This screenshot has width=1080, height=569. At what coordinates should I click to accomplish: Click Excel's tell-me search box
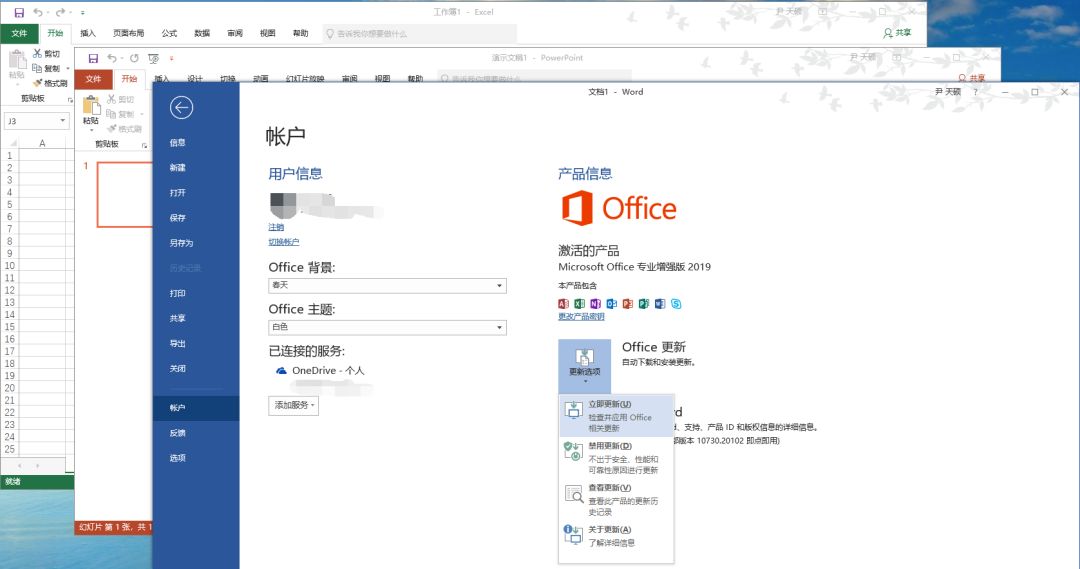[x=419, y=33]
